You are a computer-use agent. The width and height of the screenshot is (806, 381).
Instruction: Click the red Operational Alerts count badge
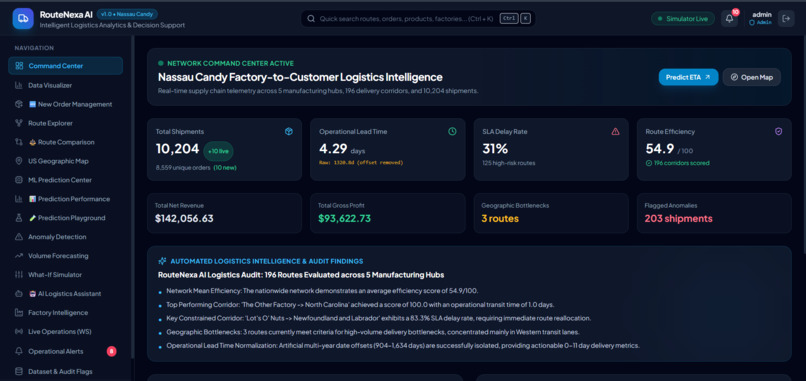pos(112,351)
